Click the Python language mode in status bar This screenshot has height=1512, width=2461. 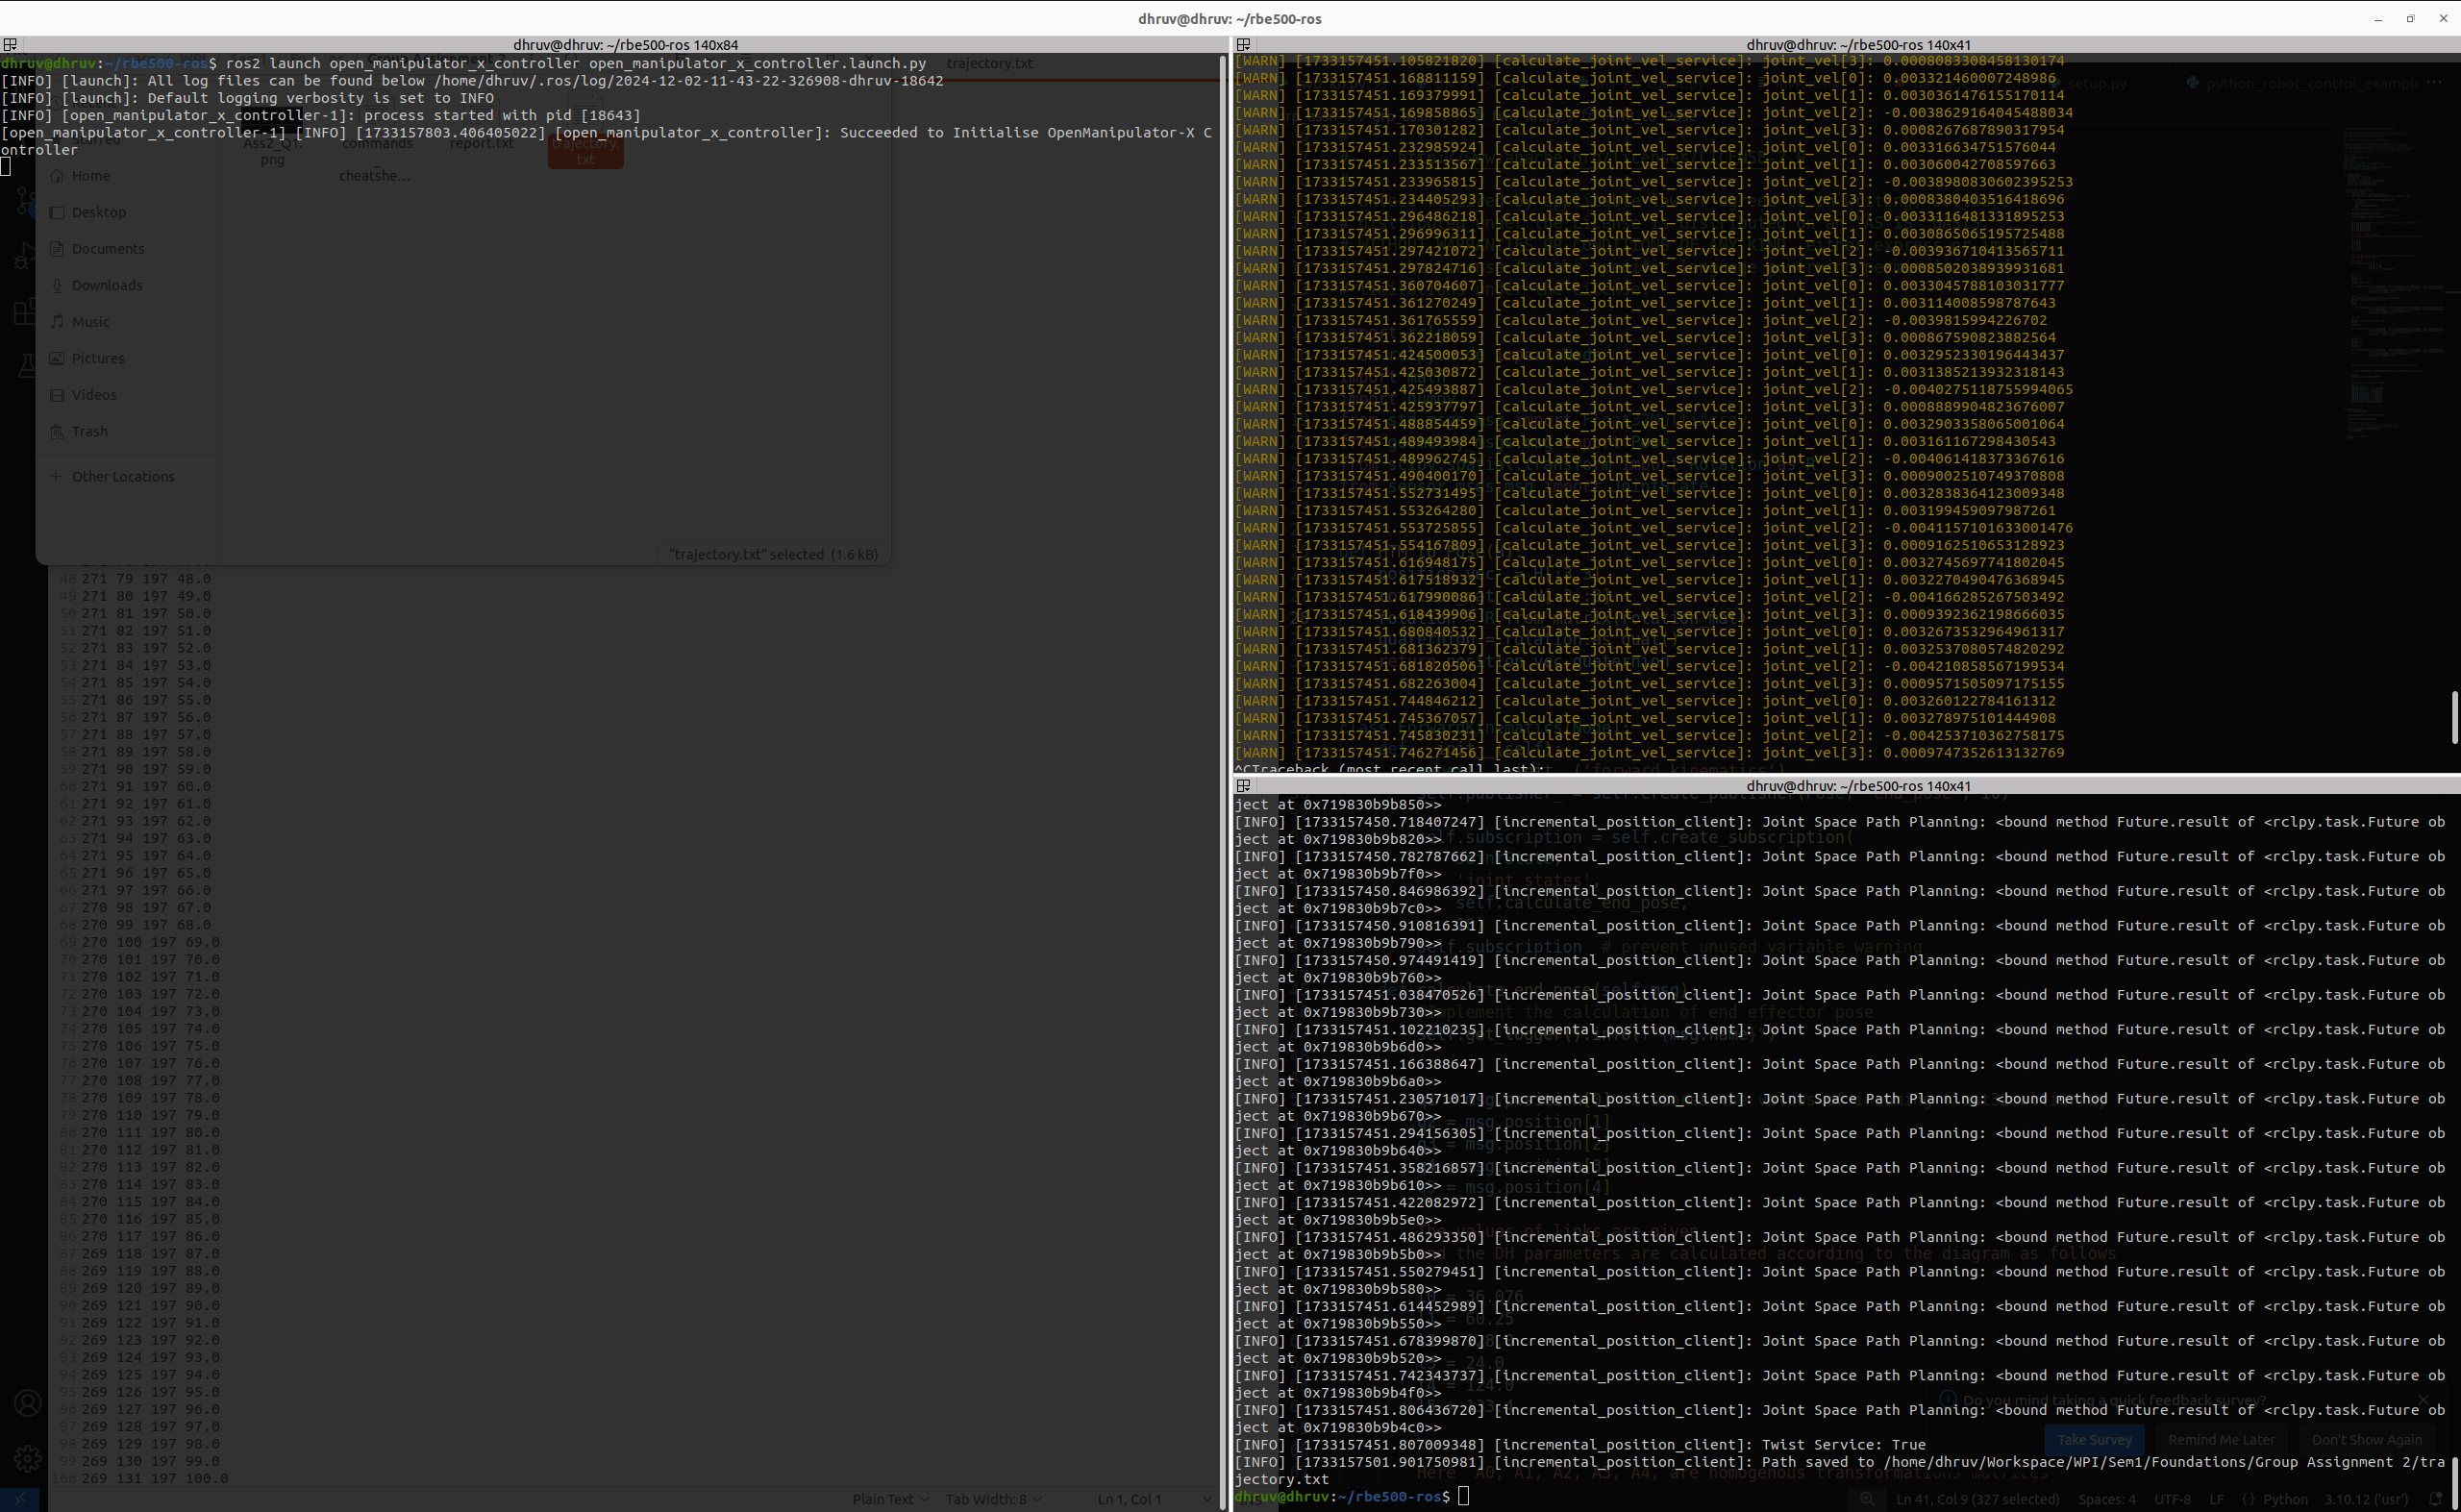coord(2284,1499)
